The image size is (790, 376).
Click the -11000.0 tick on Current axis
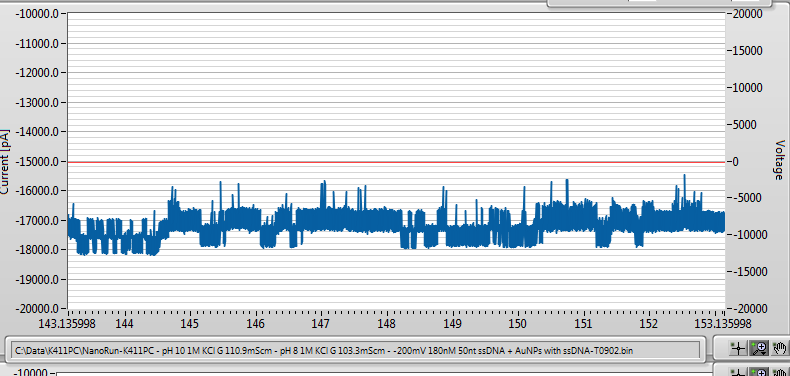coord(38,43)
